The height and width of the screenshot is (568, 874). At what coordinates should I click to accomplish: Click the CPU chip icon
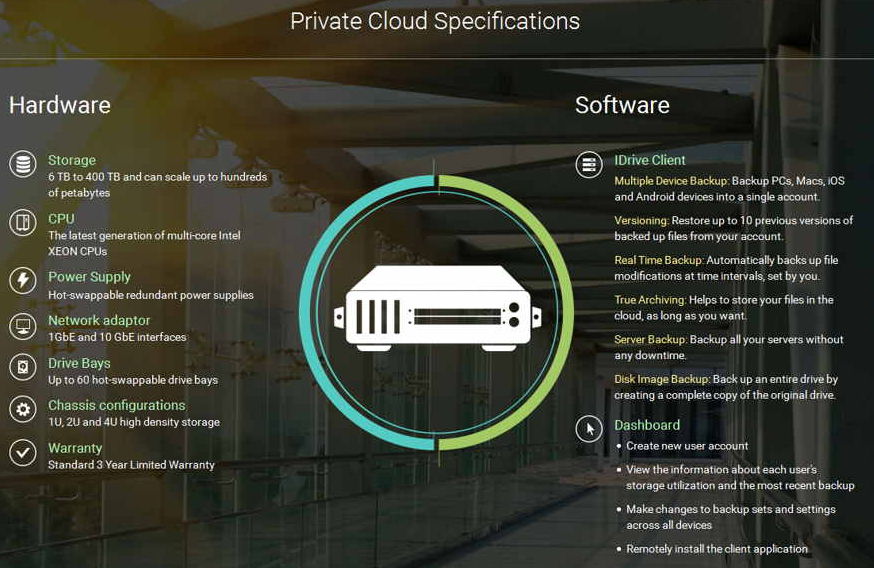click(23, 222)
